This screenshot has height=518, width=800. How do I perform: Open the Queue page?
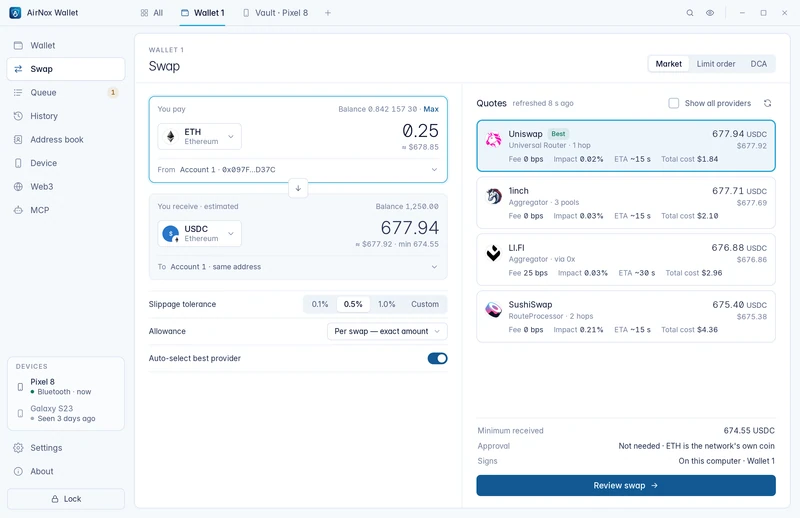click(x=66, y=92)
